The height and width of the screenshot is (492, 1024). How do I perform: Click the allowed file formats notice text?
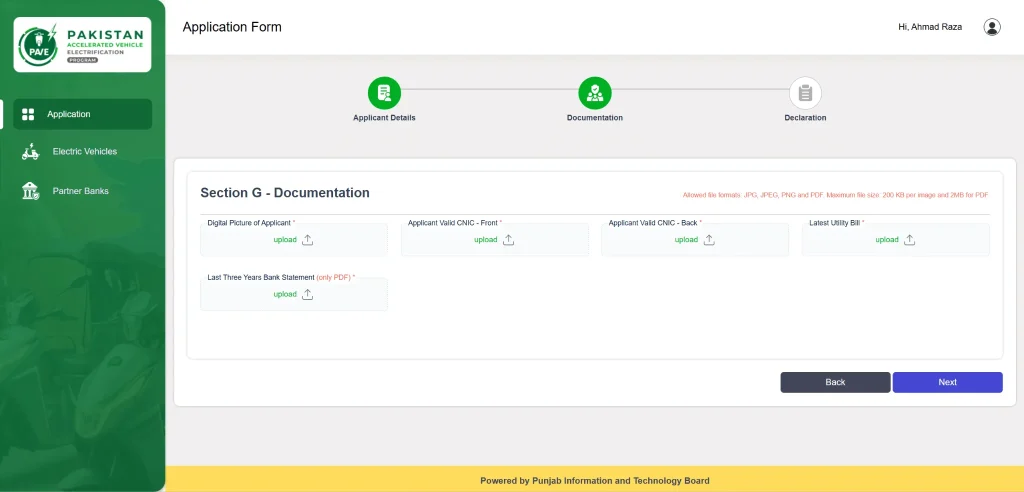click(835, 195)
